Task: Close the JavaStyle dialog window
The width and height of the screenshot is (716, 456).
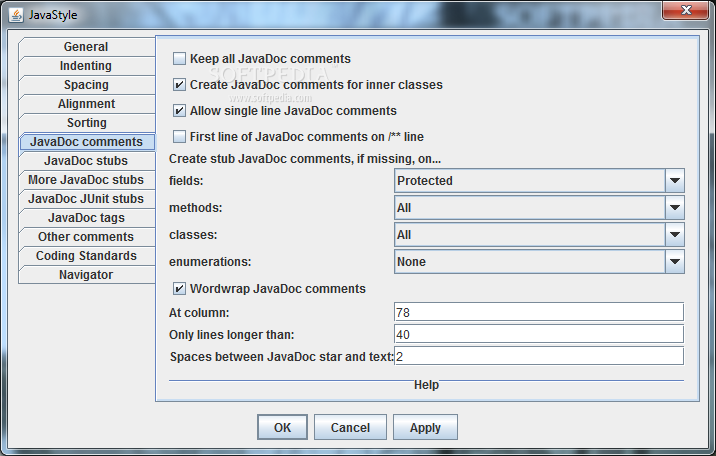Action: pos(685,10)
